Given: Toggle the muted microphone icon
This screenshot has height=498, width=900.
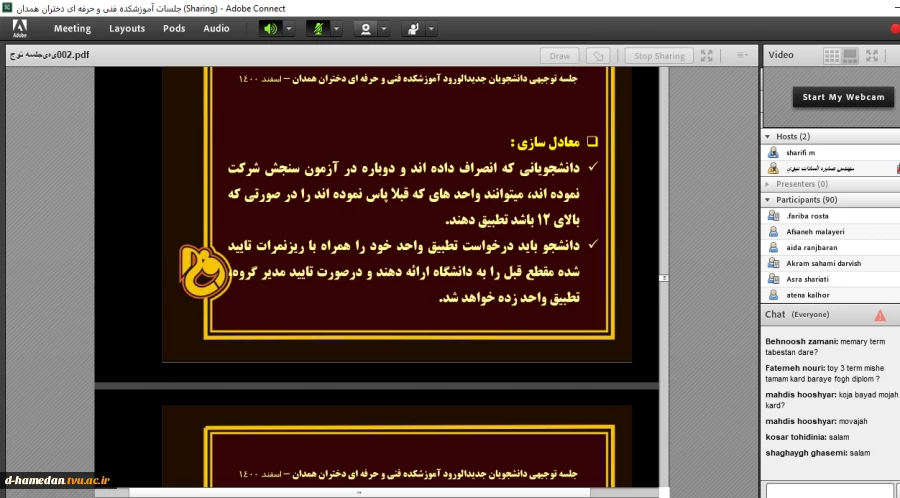Looking at the screenshot, I should 318,29.
